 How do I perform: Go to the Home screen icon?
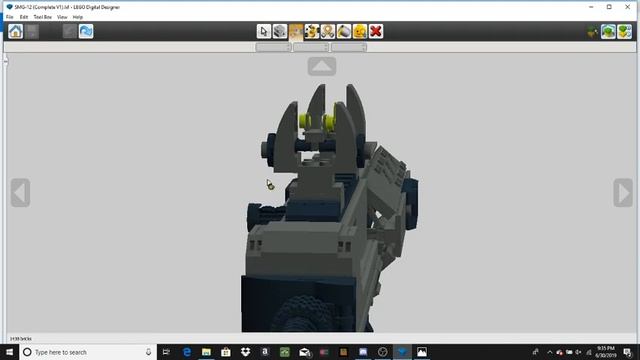16,31
